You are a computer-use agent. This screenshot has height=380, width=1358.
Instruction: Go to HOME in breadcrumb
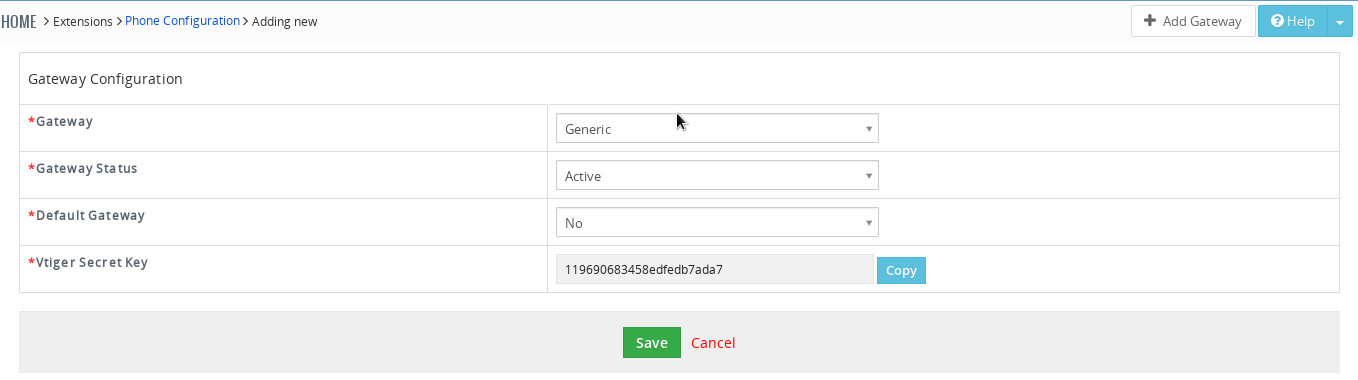click(x=19, y=21)
